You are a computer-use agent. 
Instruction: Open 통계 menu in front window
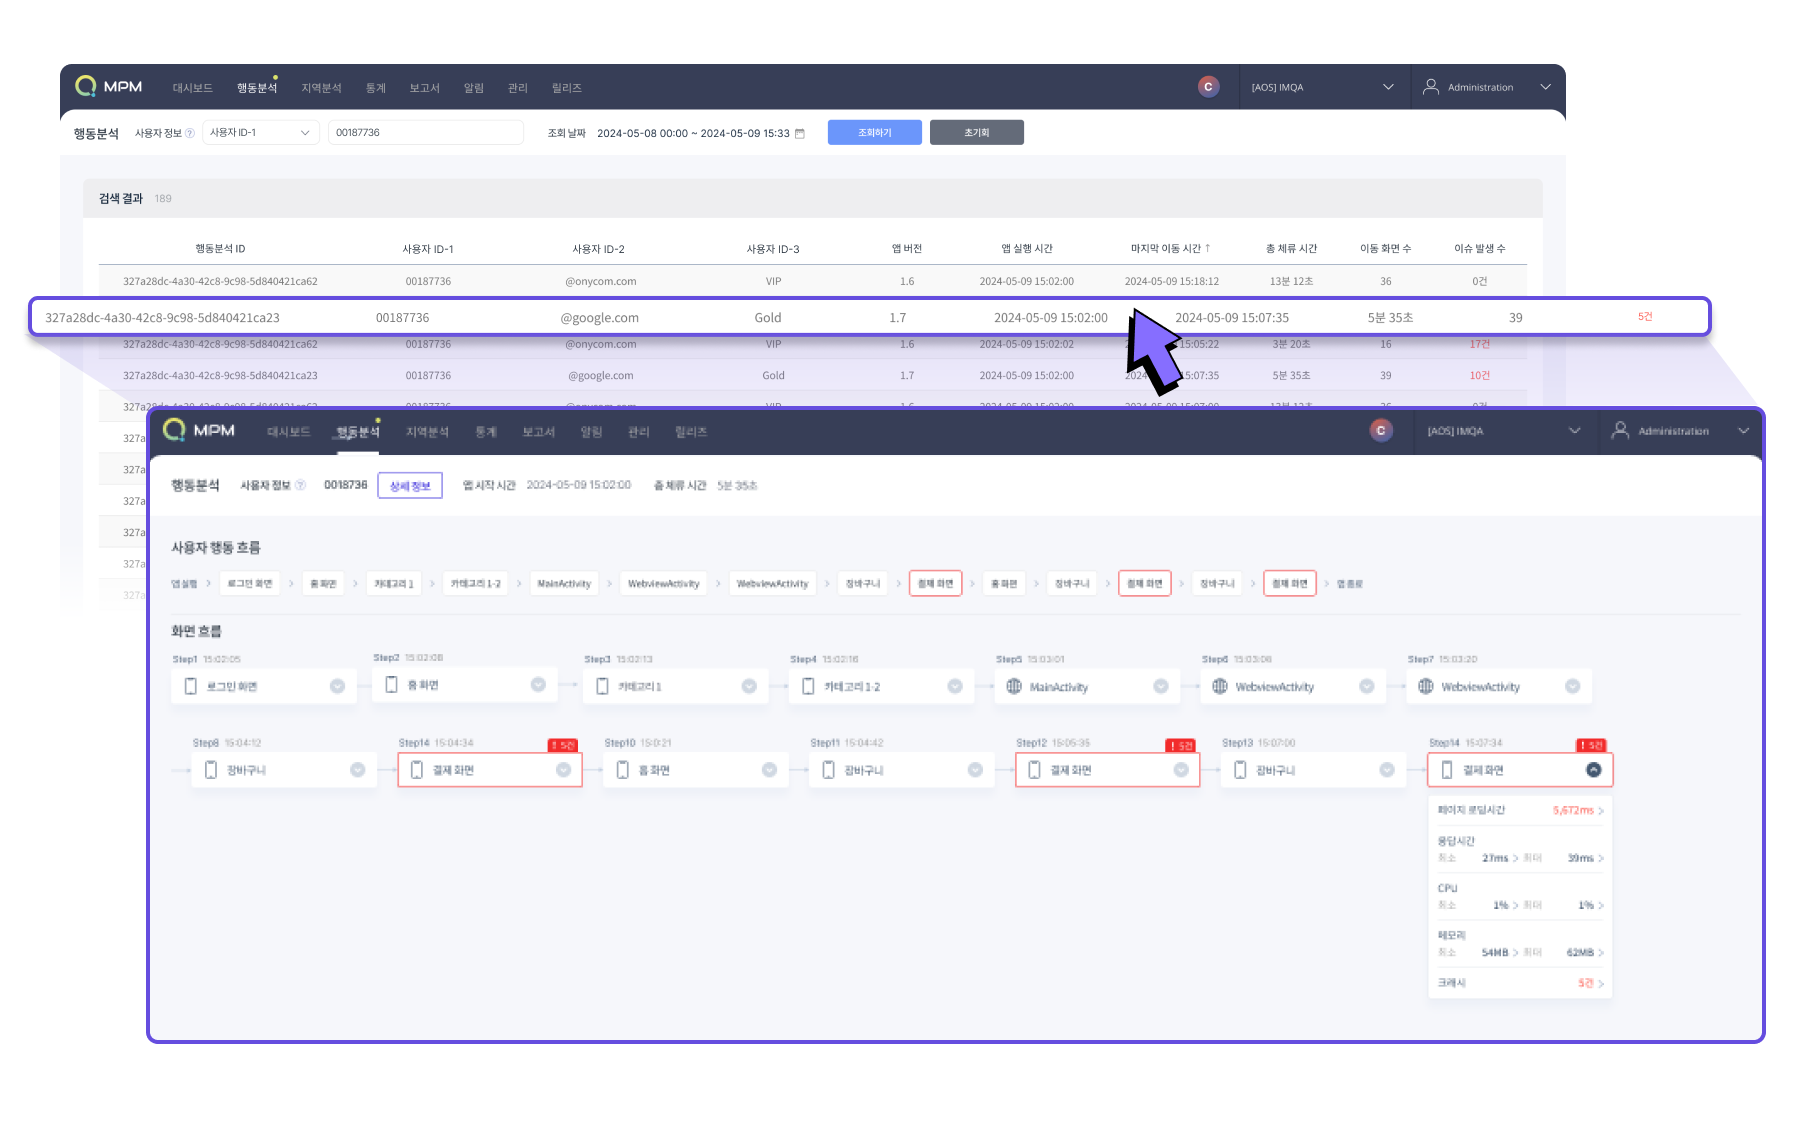tap(486, 432)
